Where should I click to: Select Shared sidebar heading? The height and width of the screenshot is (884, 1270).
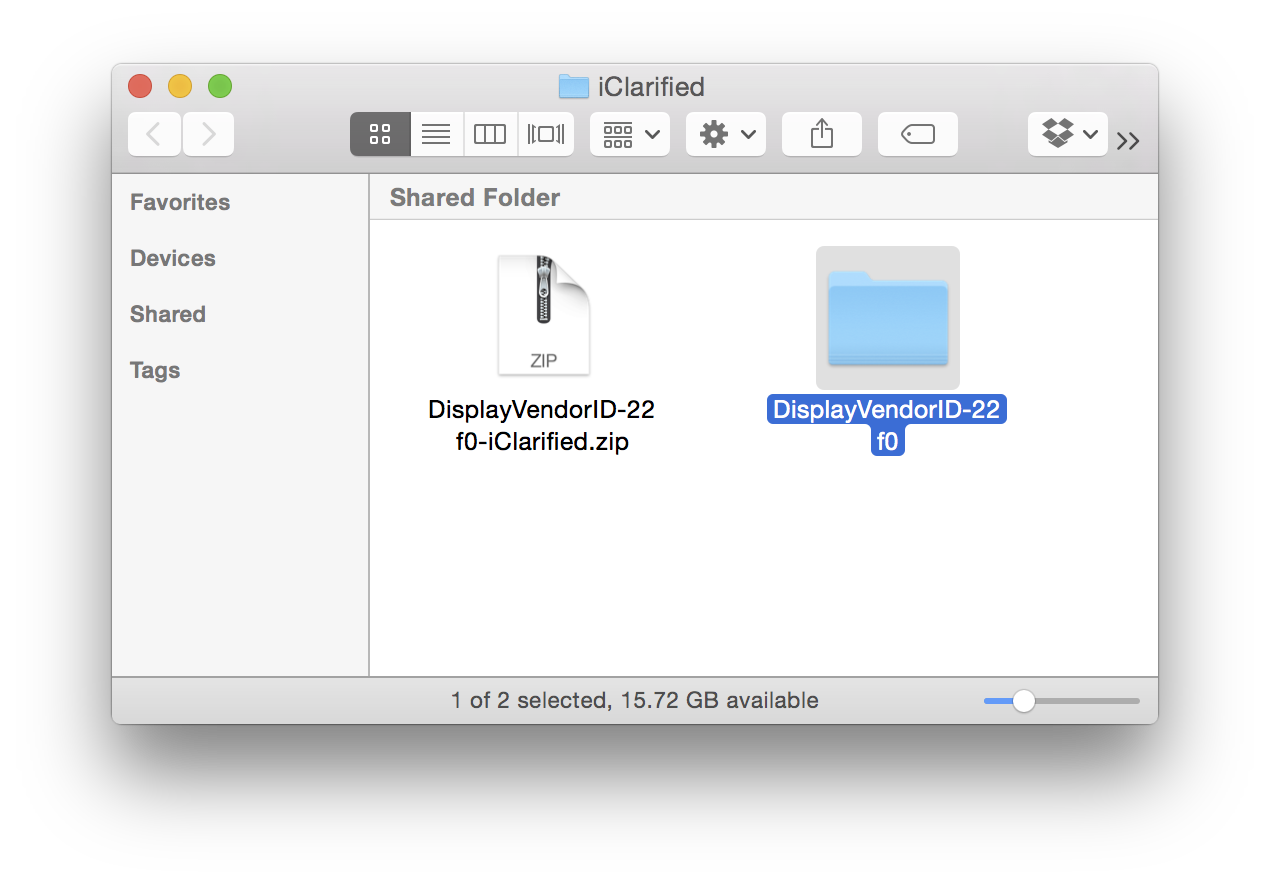pos(168,314)
